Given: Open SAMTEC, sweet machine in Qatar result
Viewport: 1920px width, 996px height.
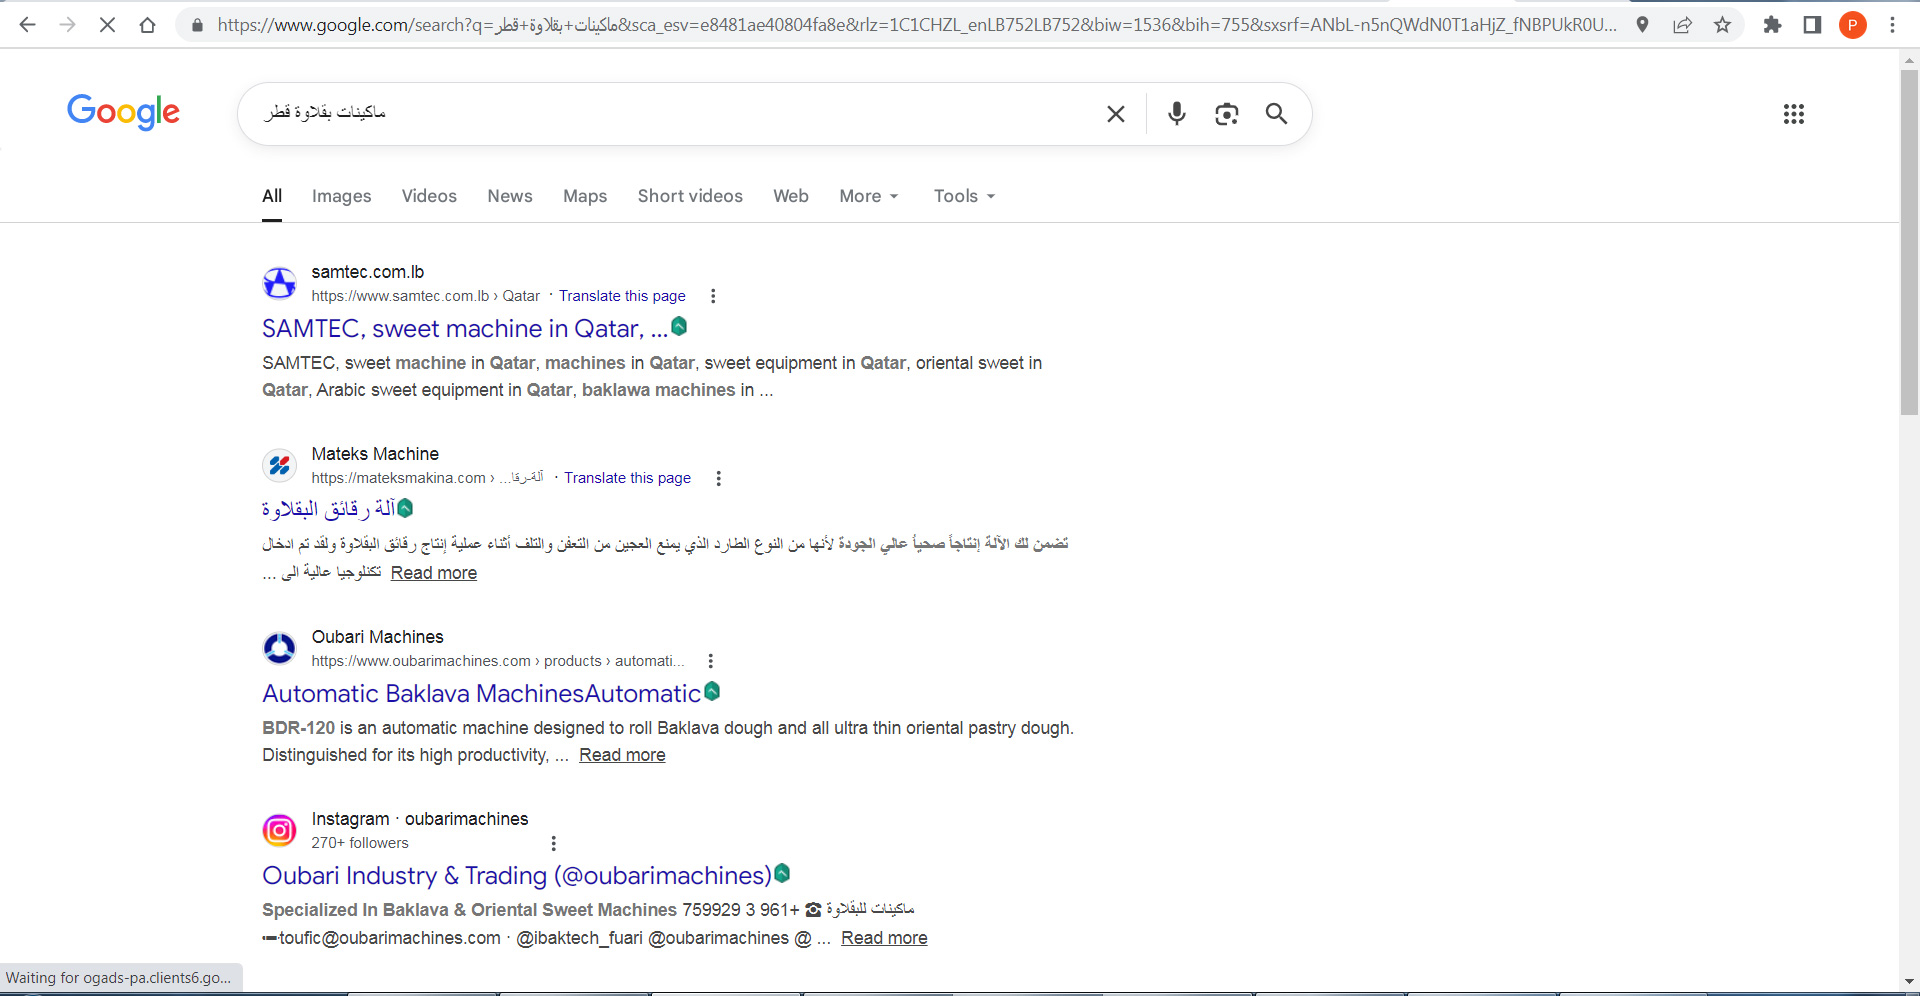Looking at the screenshot, I should [x=465, y=329].
